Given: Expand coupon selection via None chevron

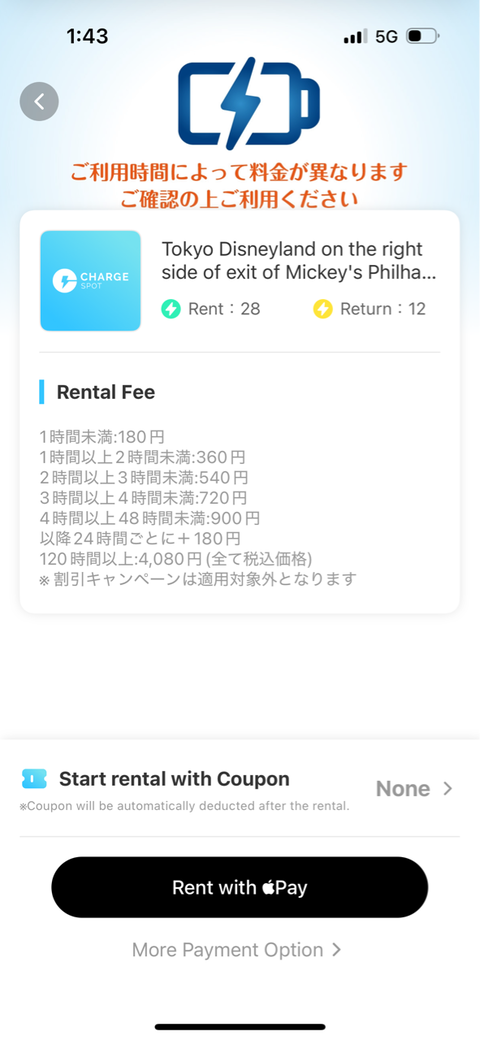Looking at the screenshot, I should 448,789.
